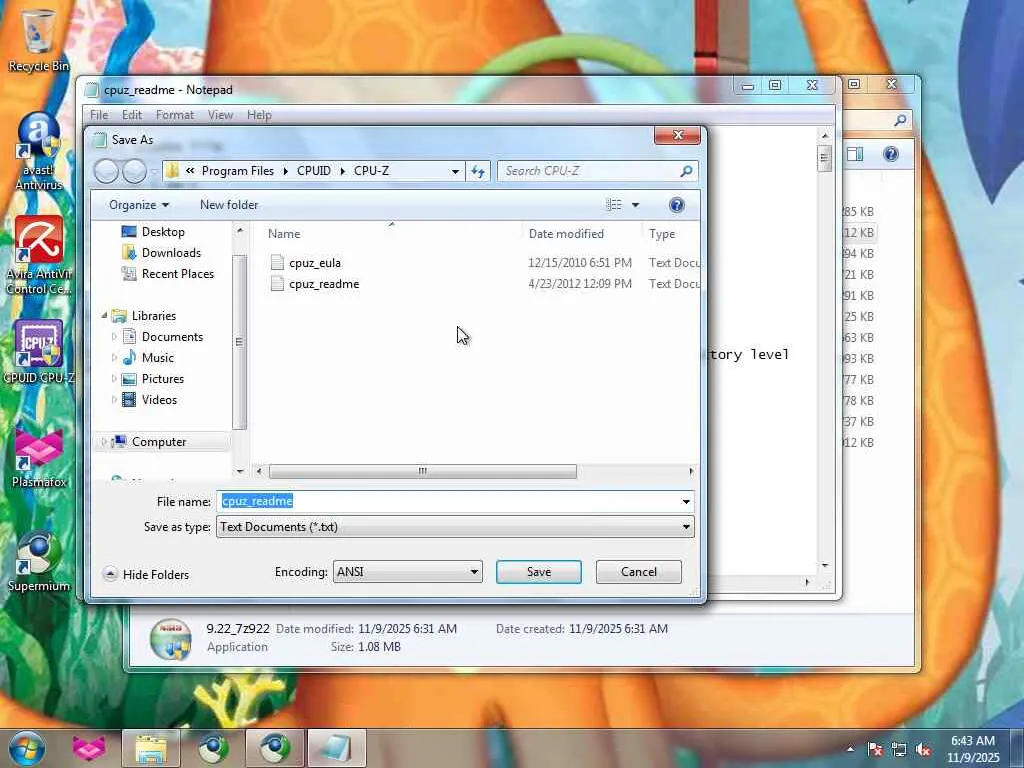
Task: Click the change view icon in Save As
Action: click(x=614, y=205)
